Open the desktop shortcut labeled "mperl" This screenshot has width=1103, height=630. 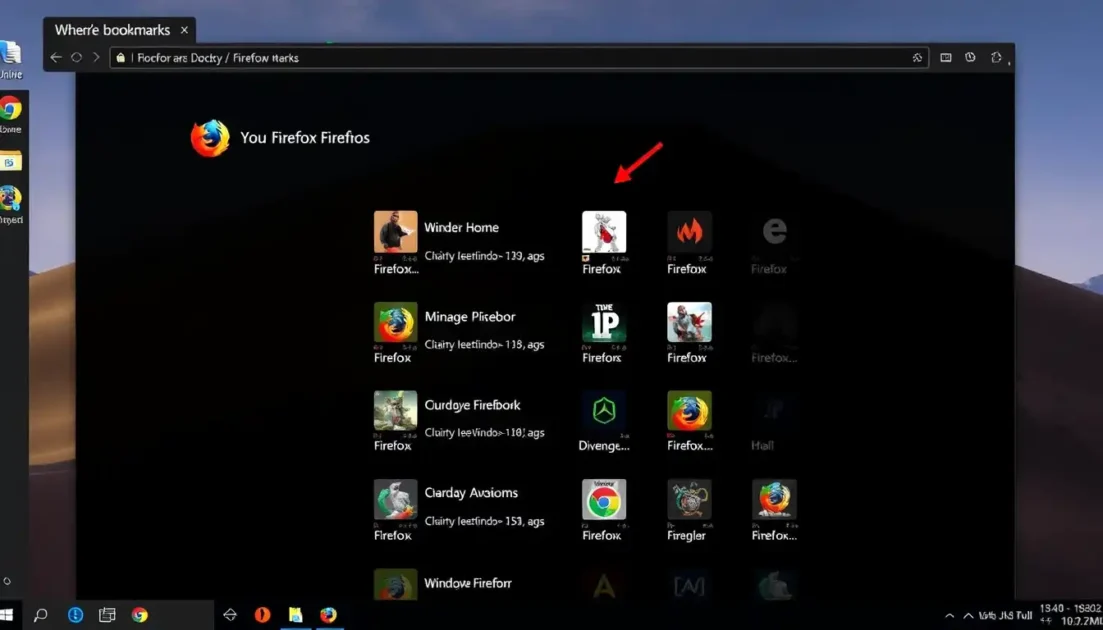coord(11,199)
